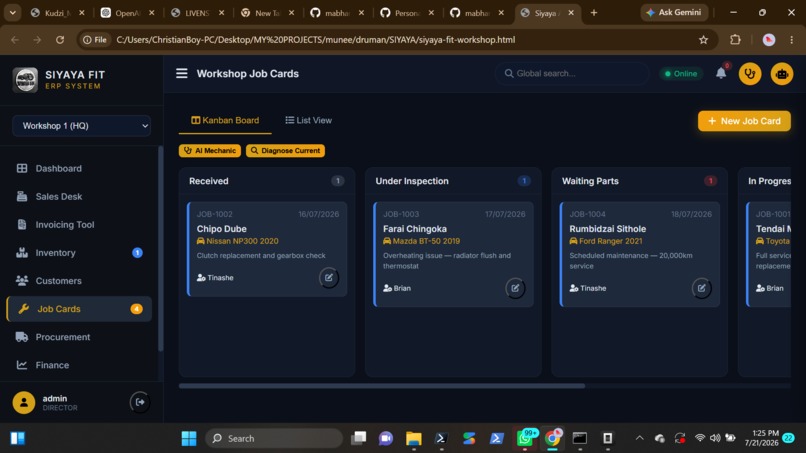806x453 pixels.
Task: Open Dashboard in sidebar
Action: [x=79, y=169]
